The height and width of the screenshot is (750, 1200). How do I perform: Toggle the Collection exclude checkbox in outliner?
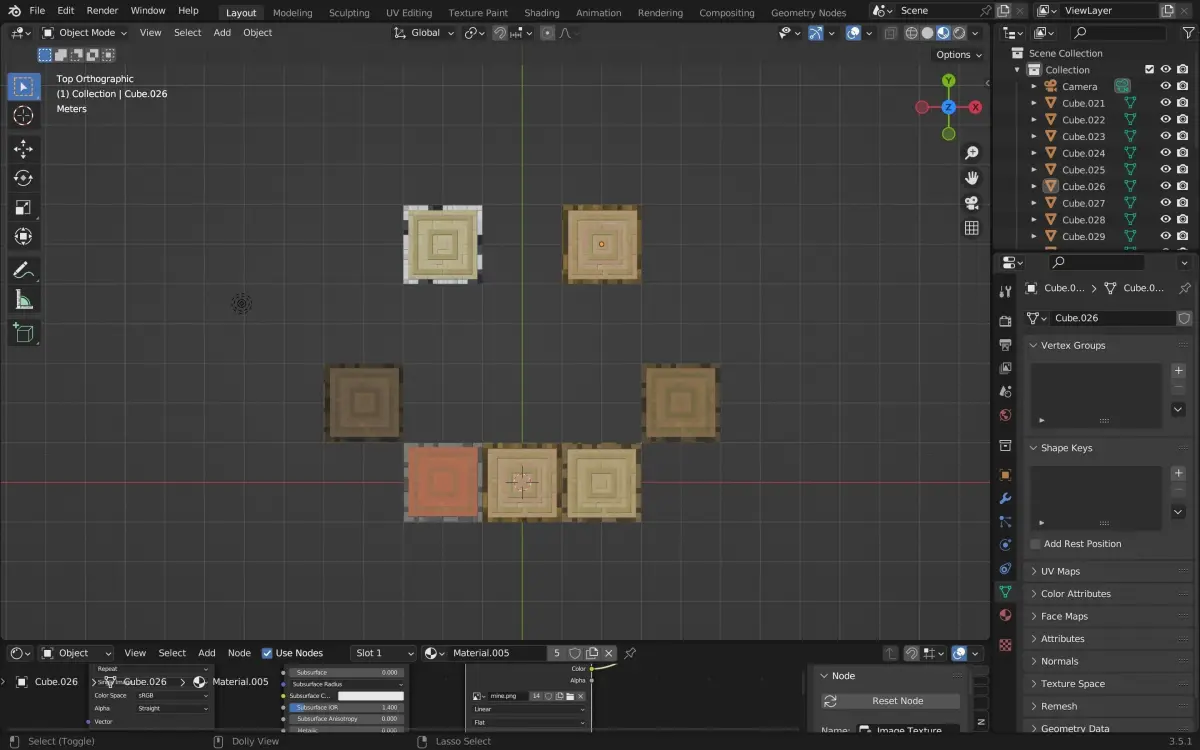[1149, 70]
